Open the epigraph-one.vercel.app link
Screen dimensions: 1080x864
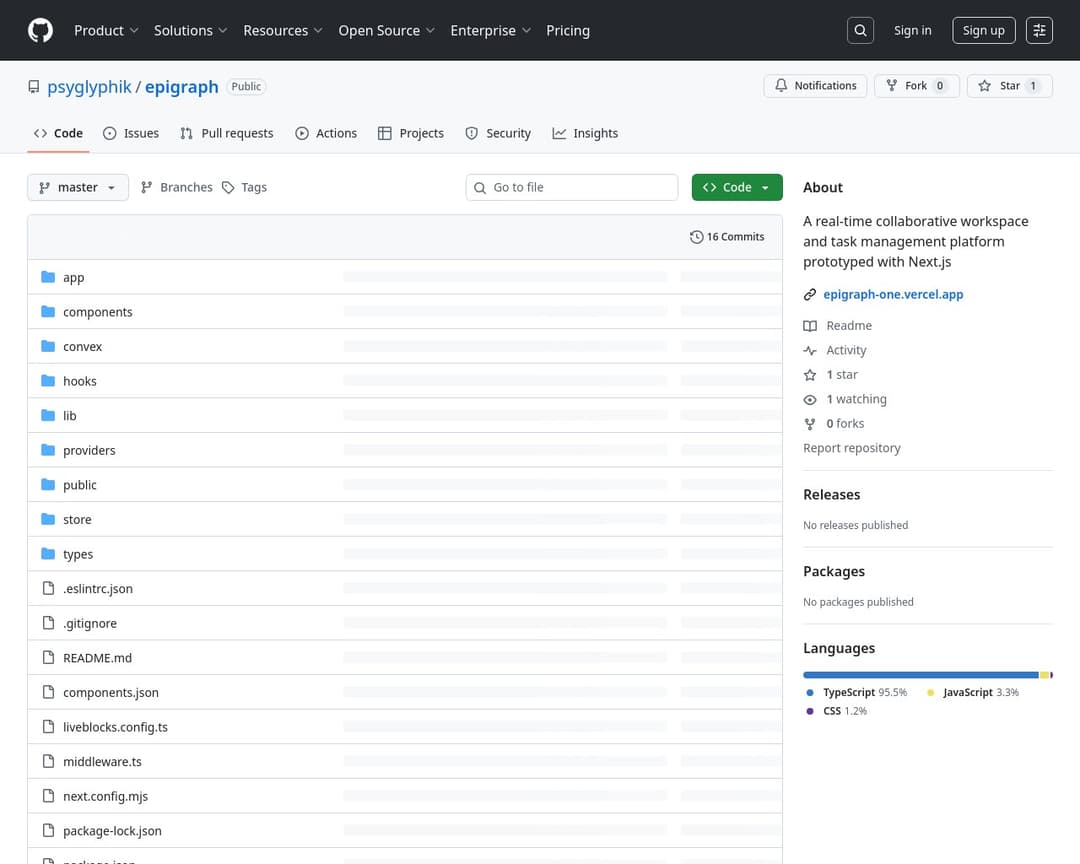coord(893,295)
